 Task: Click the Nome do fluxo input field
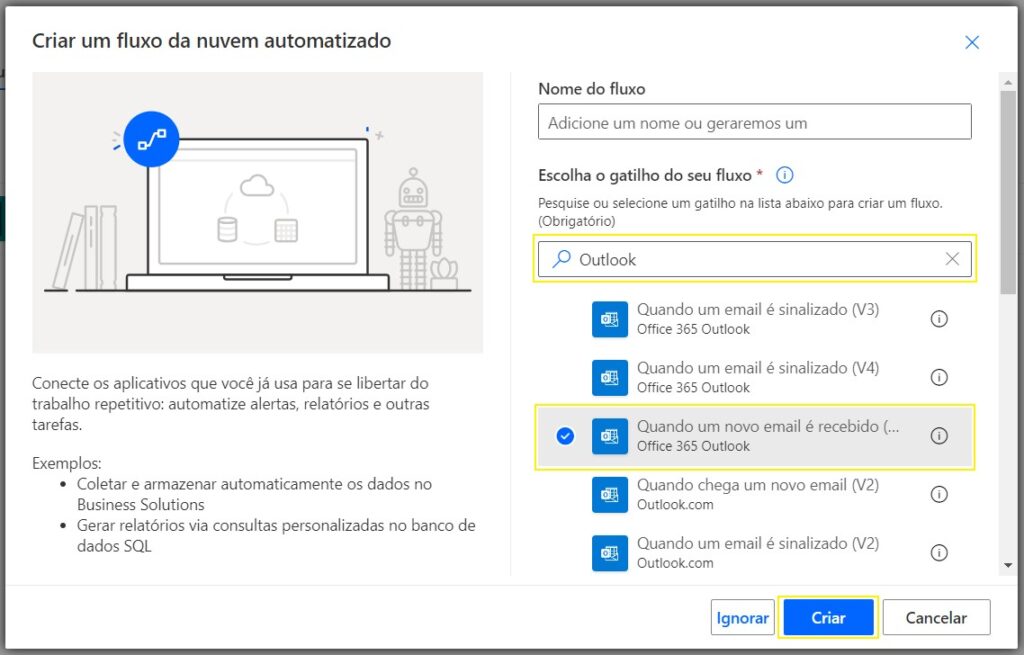click(754, 123)
